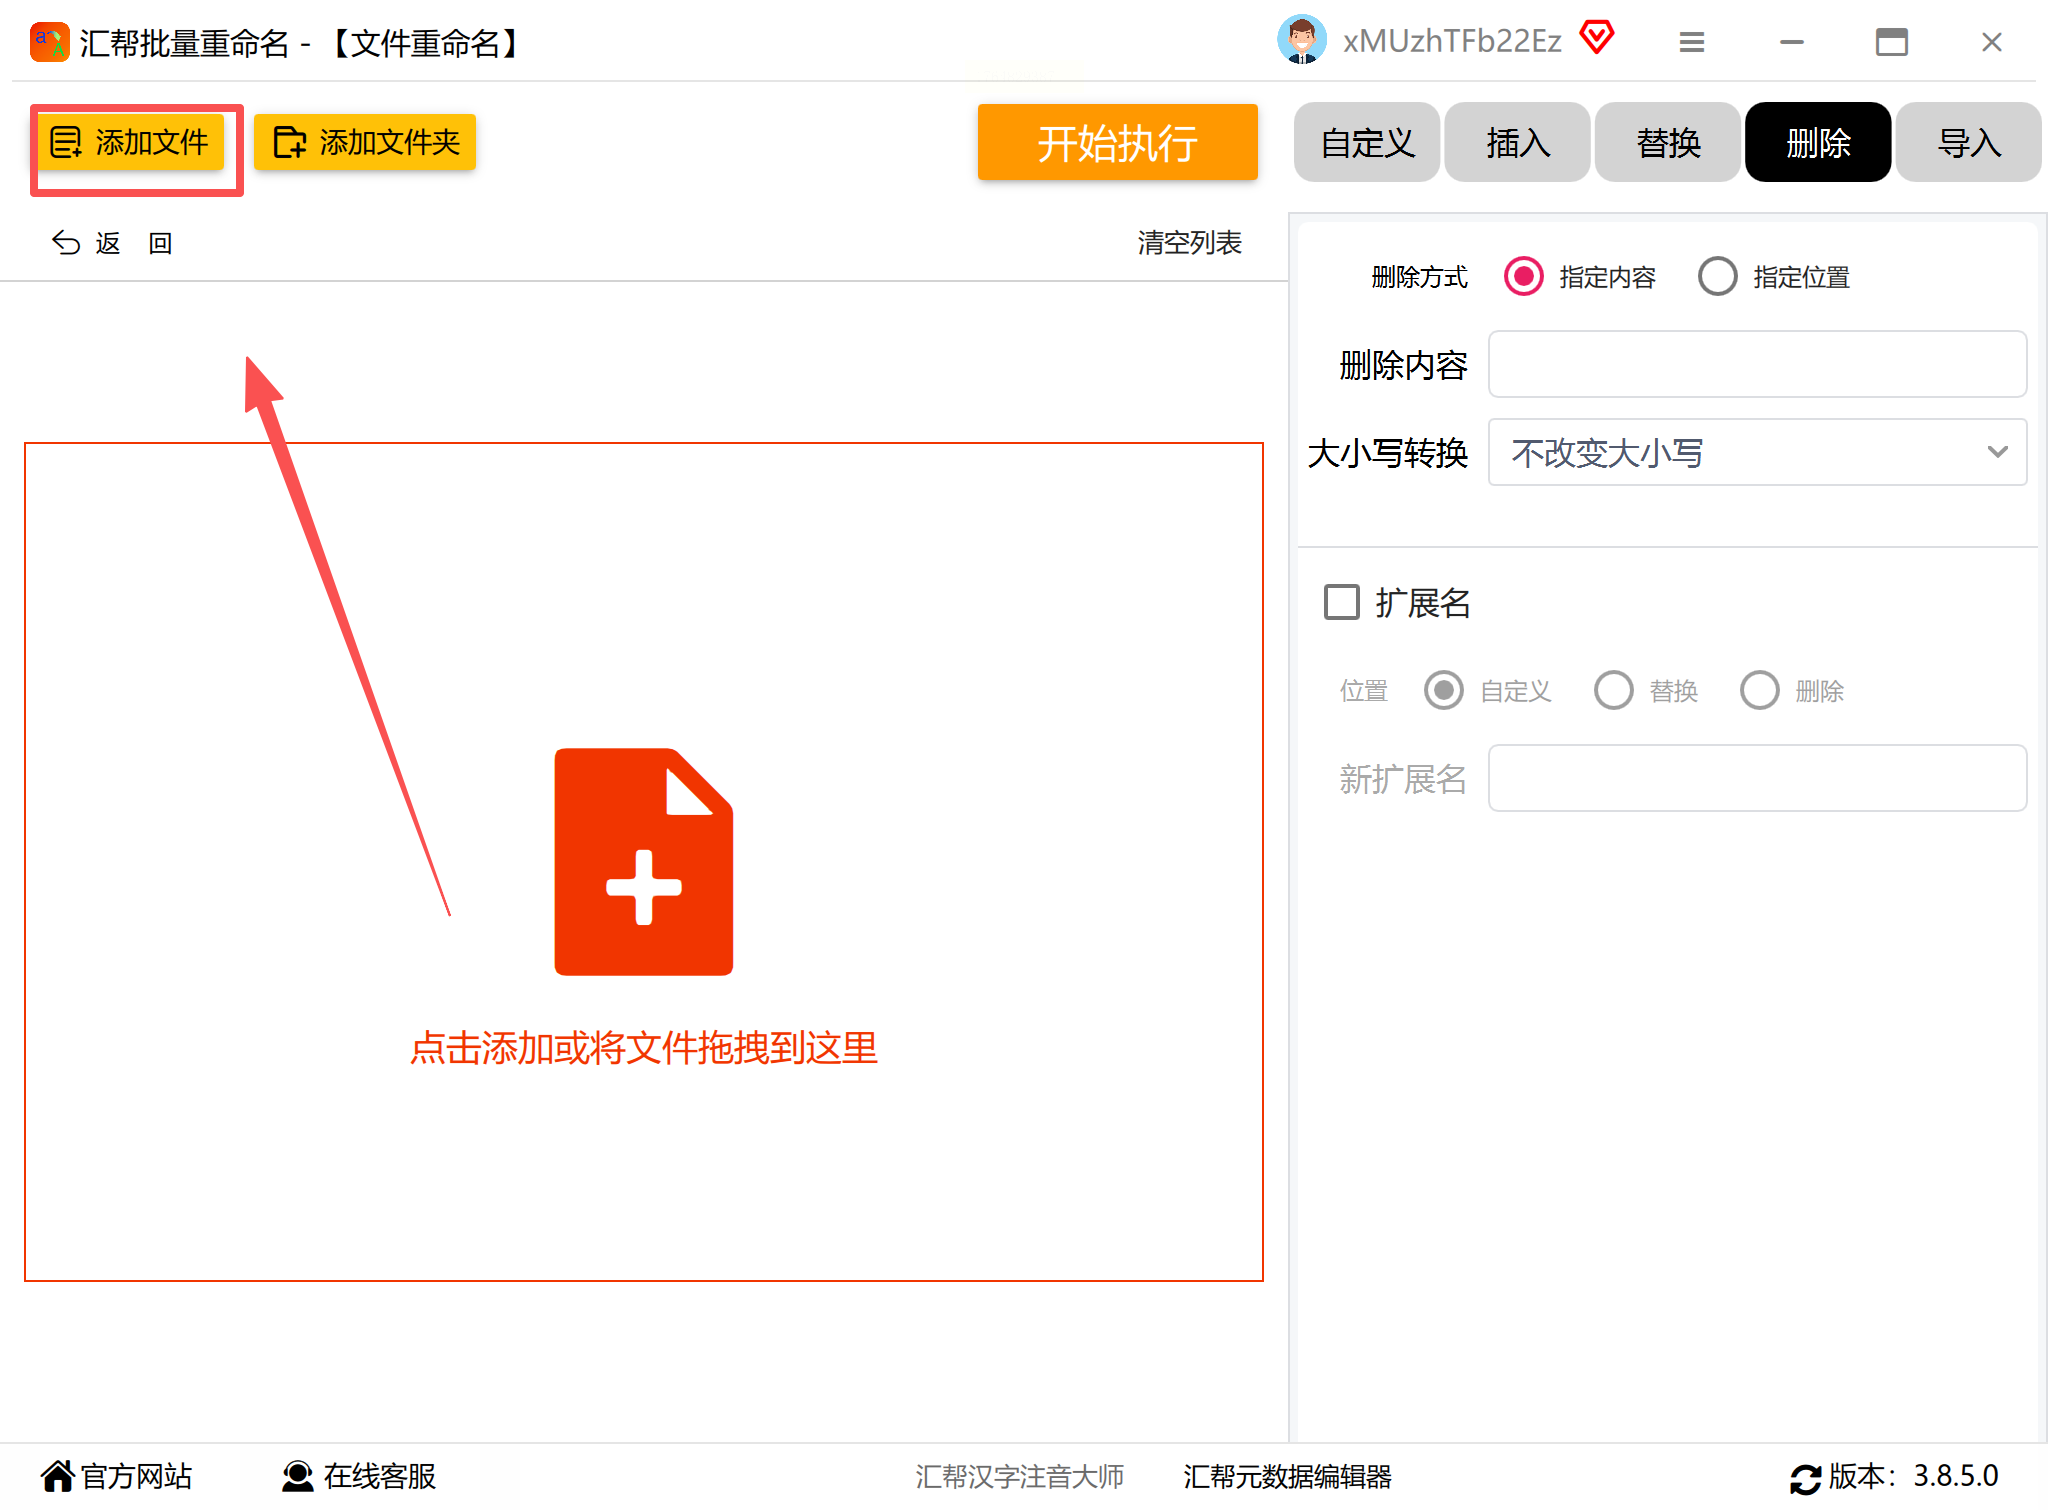Open the official website home icon
The height and width of the screenshot is (1510, 2048).
pos(58,1476)
